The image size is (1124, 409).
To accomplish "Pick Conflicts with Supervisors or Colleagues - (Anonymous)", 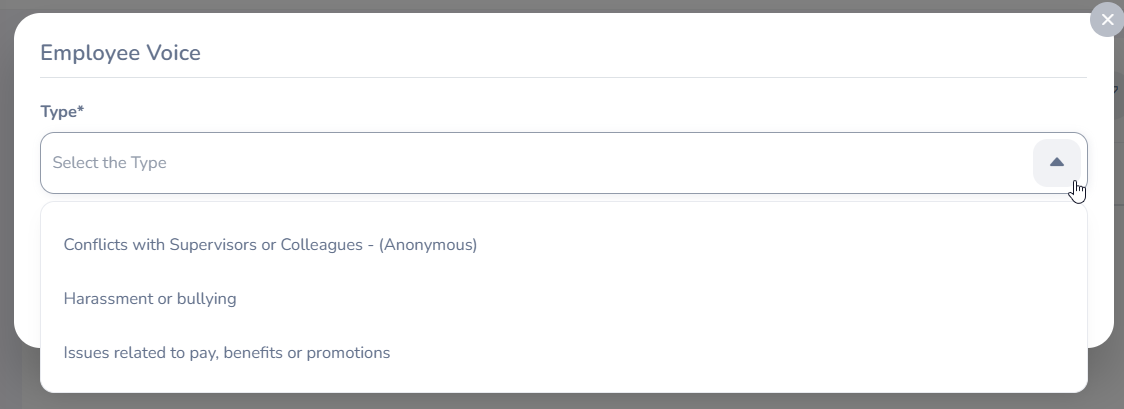I will [270, 244].
